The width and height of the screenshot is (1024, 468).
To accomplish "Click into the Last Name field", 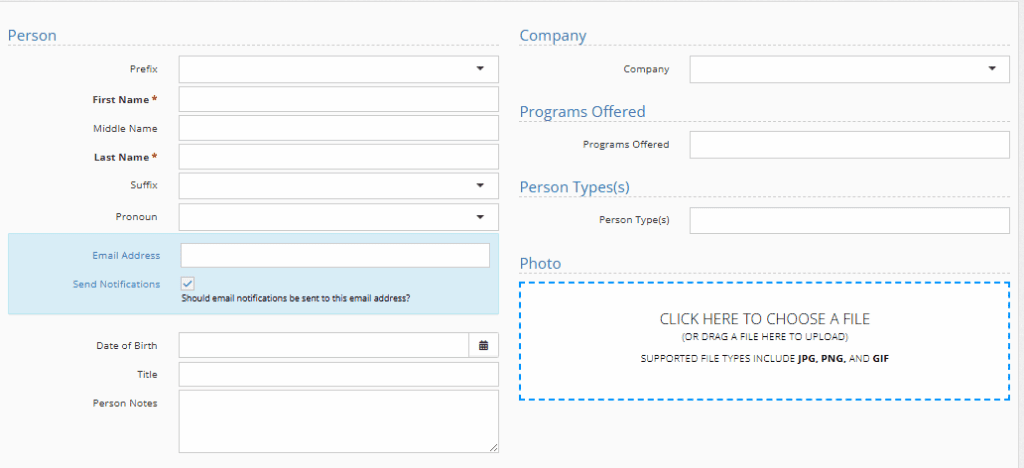I will tap(338, 157).
